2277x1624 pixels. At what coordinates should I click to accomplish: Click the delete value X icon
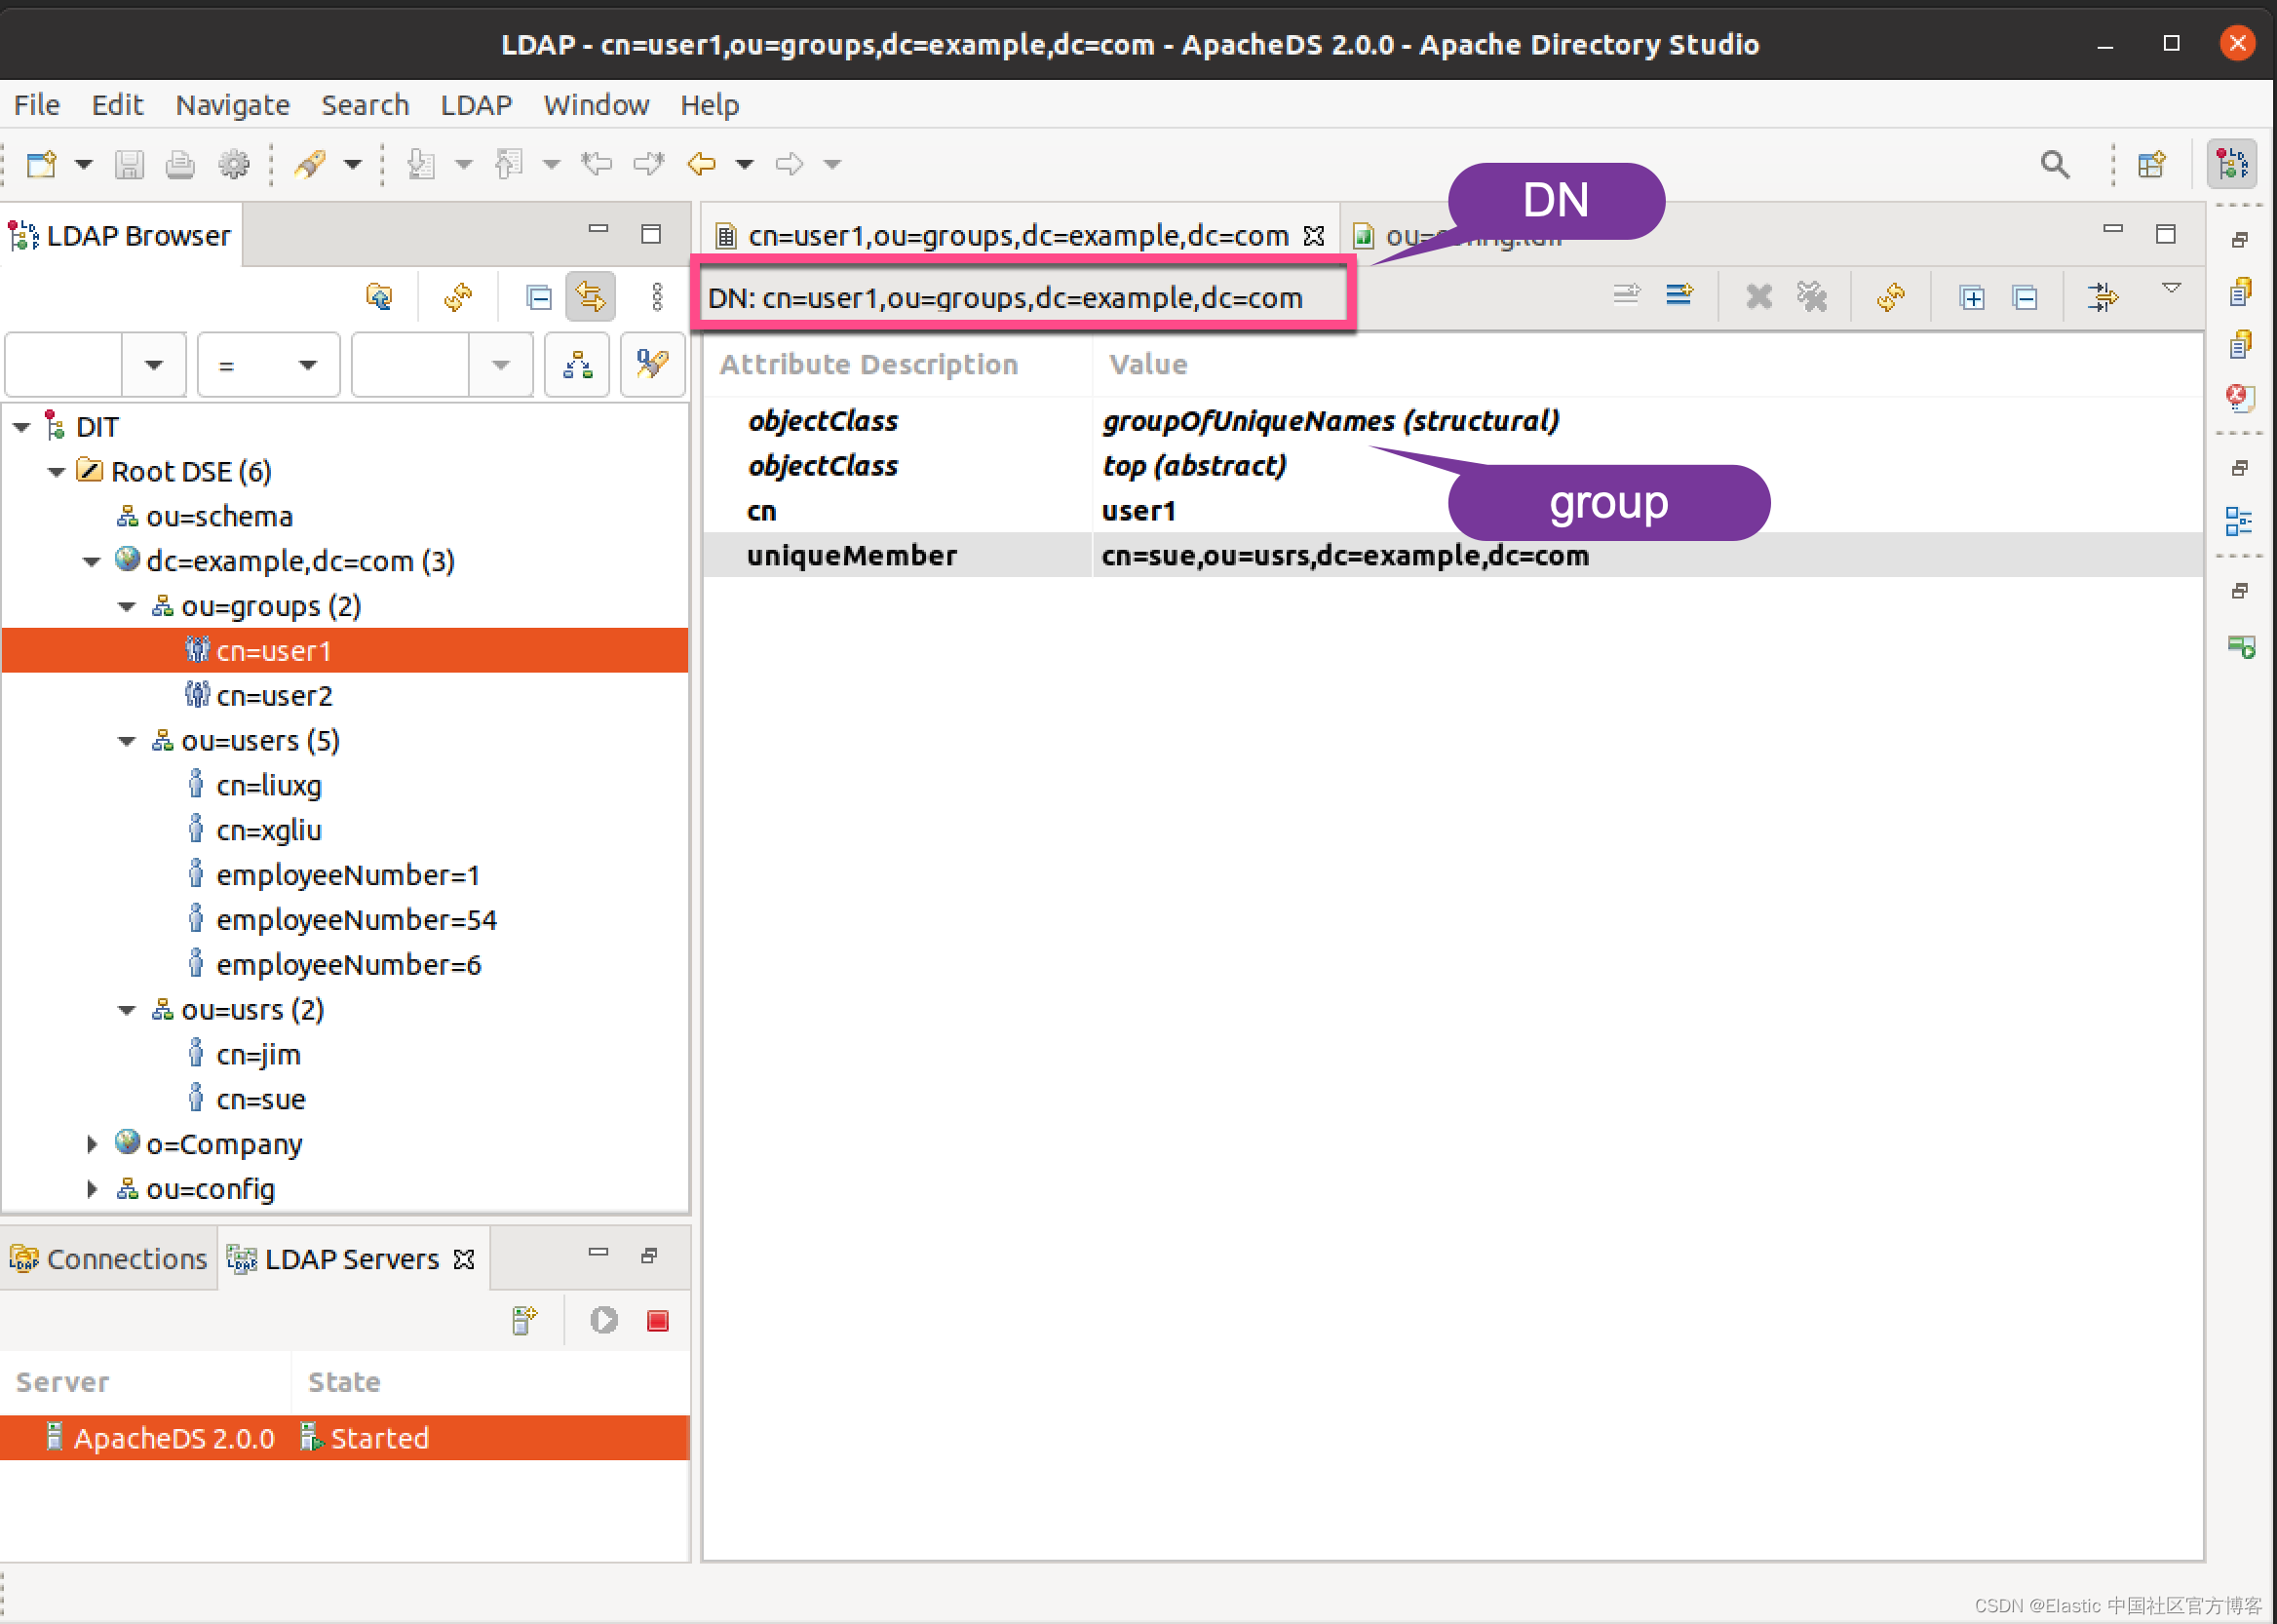(1758, 297)
